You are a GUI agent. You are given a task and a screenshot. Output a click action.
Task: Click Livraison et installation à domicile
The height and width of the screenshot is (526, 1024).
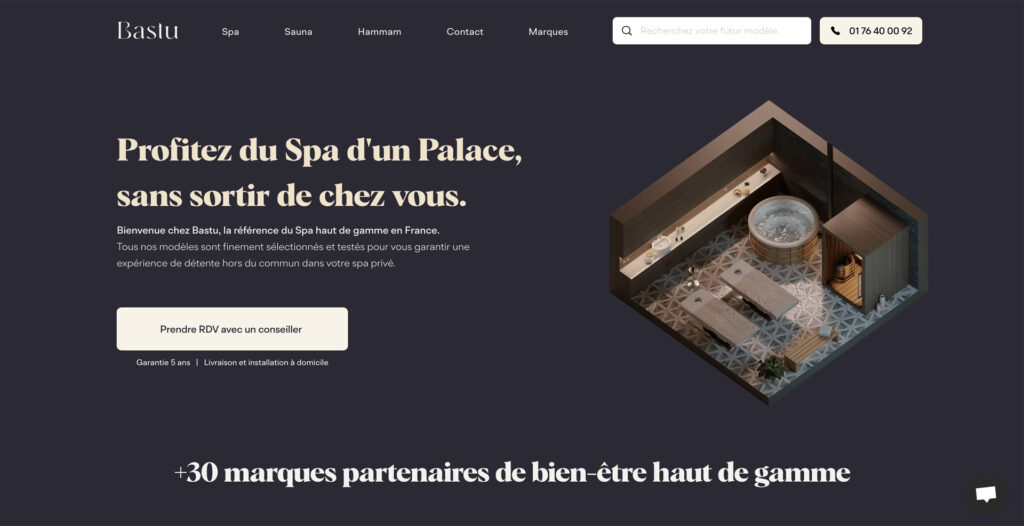[266, 362]
